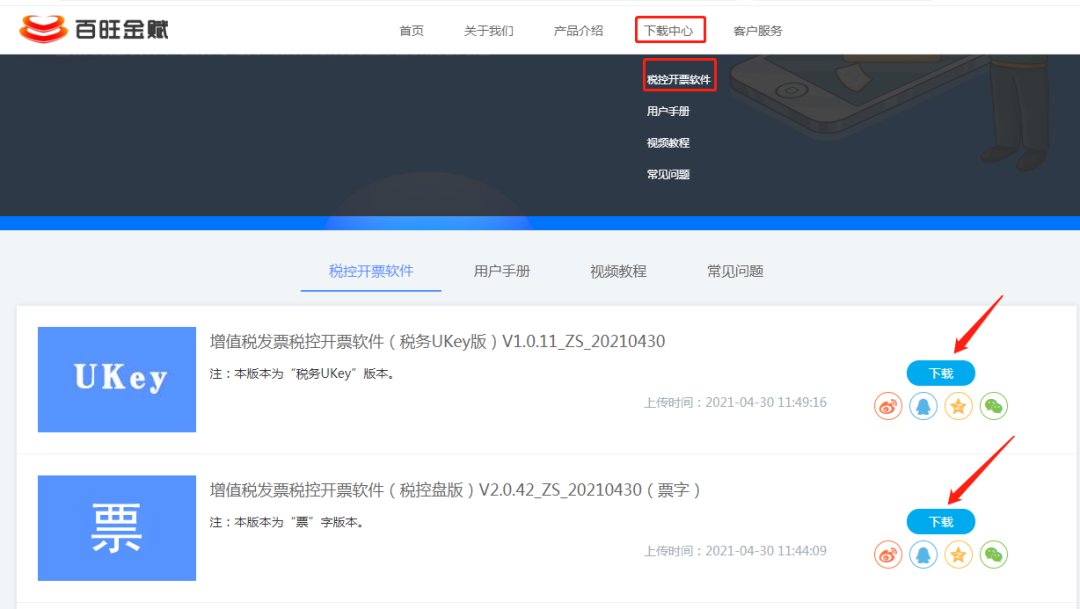Open 关于我们 in the top navigation

(x=488, y=30)
